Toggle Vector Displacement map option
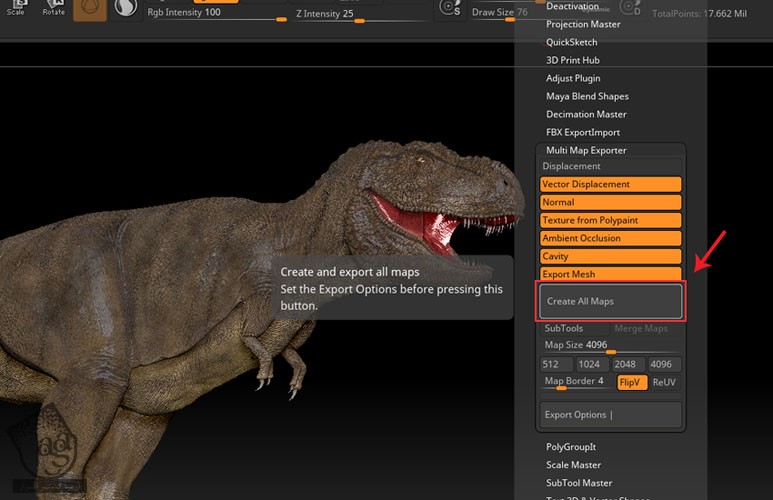Image resolution: width=773 pixels, height=500 pixels. pyautogui.click(x=610, y=184)
